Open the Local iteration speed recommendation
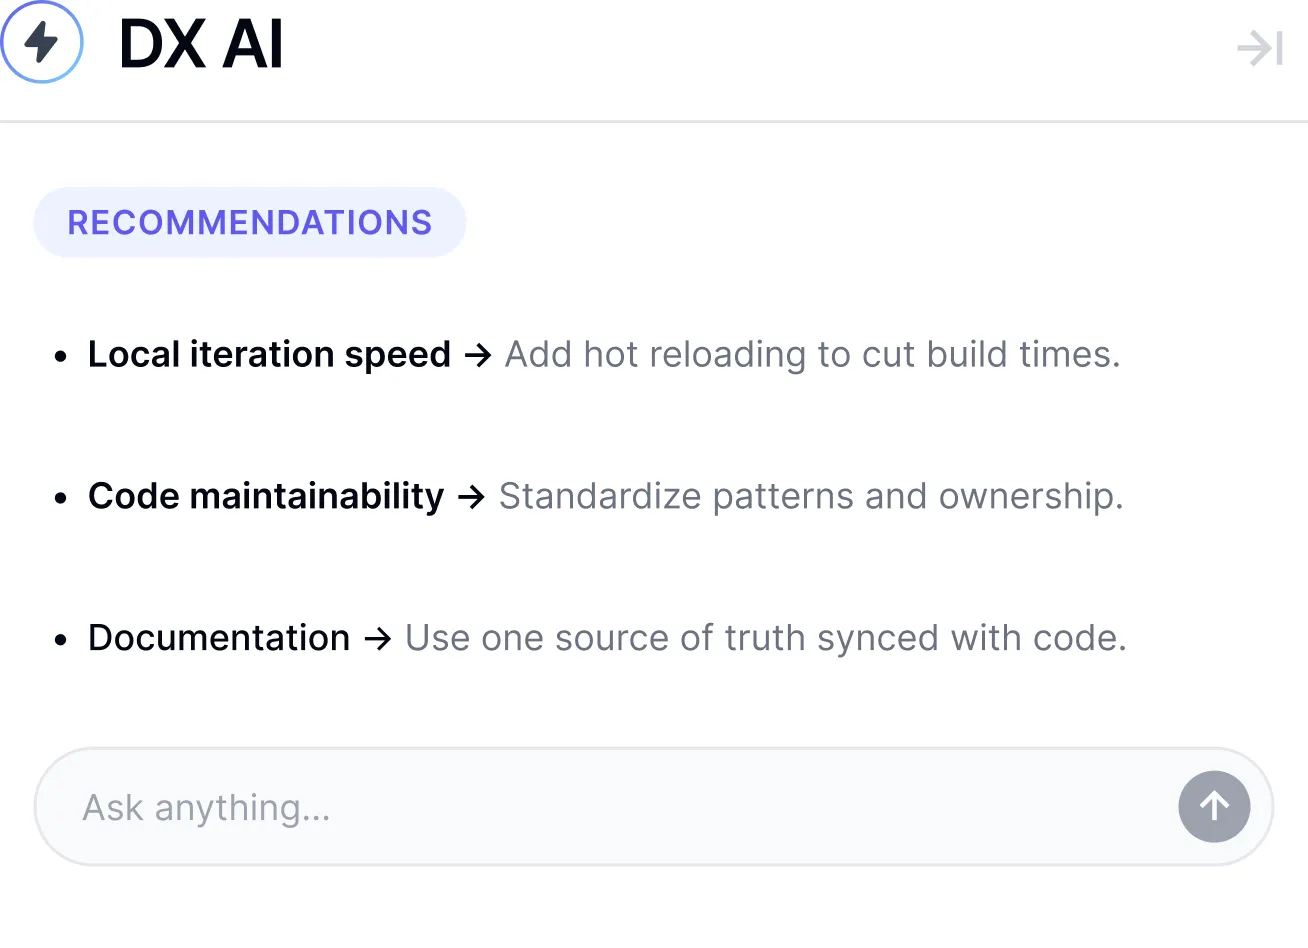1308x948 pixels. pyautogui.click(x=269, y=355)
